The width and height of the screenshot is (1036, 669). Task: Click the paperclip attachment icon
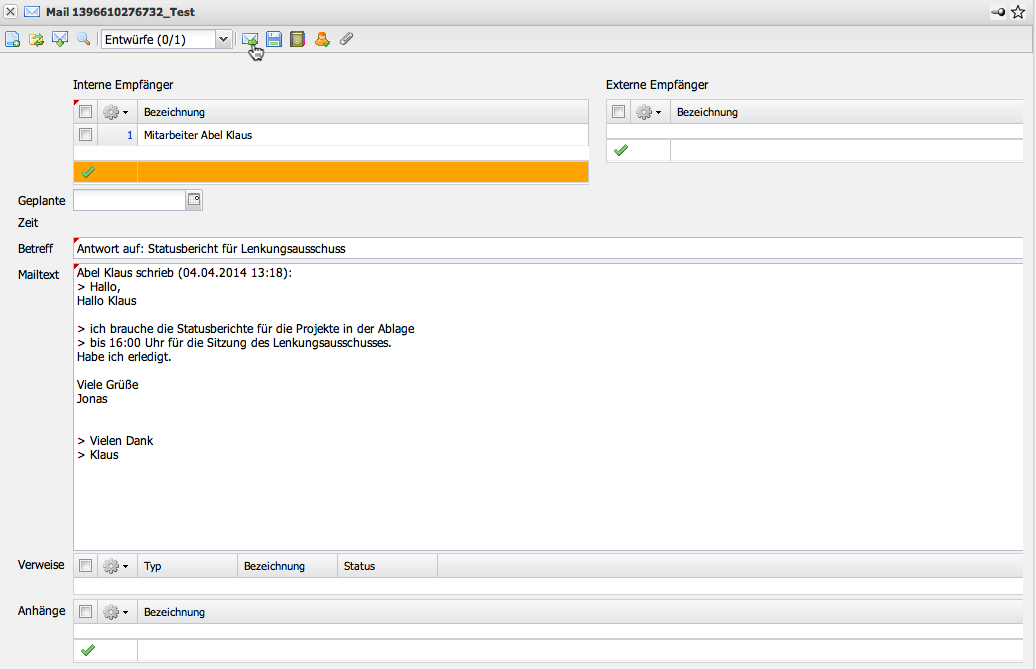tap(346, 39)
